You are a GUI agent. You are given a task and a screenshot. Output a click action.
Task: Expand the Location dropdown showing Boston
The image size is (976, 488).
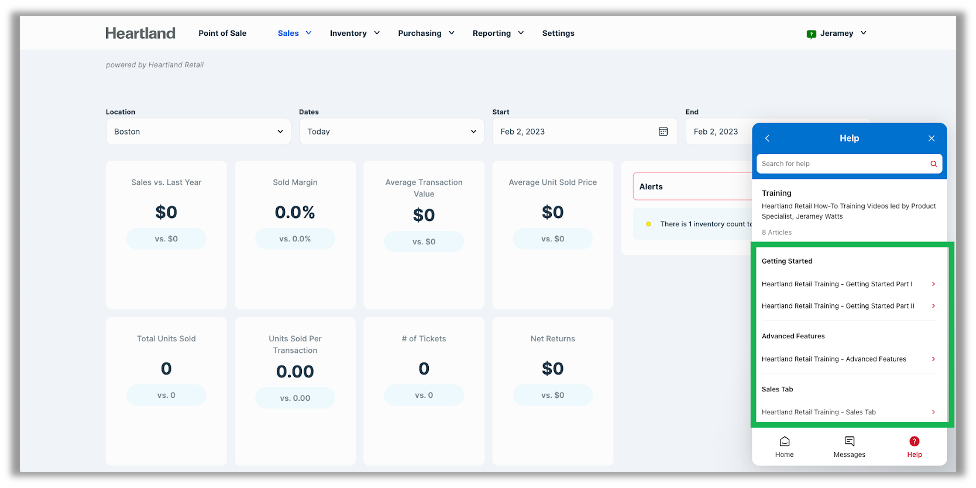click(197, 131)
